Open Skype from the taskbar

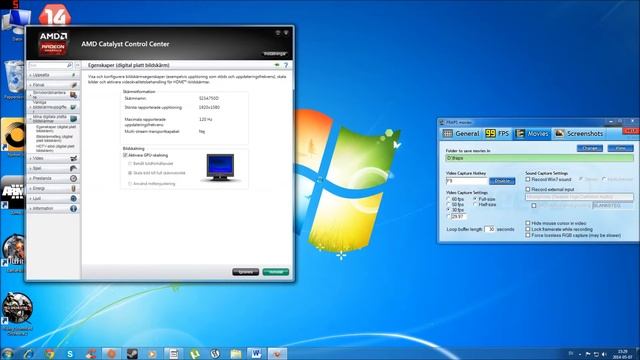coord(70,353)
